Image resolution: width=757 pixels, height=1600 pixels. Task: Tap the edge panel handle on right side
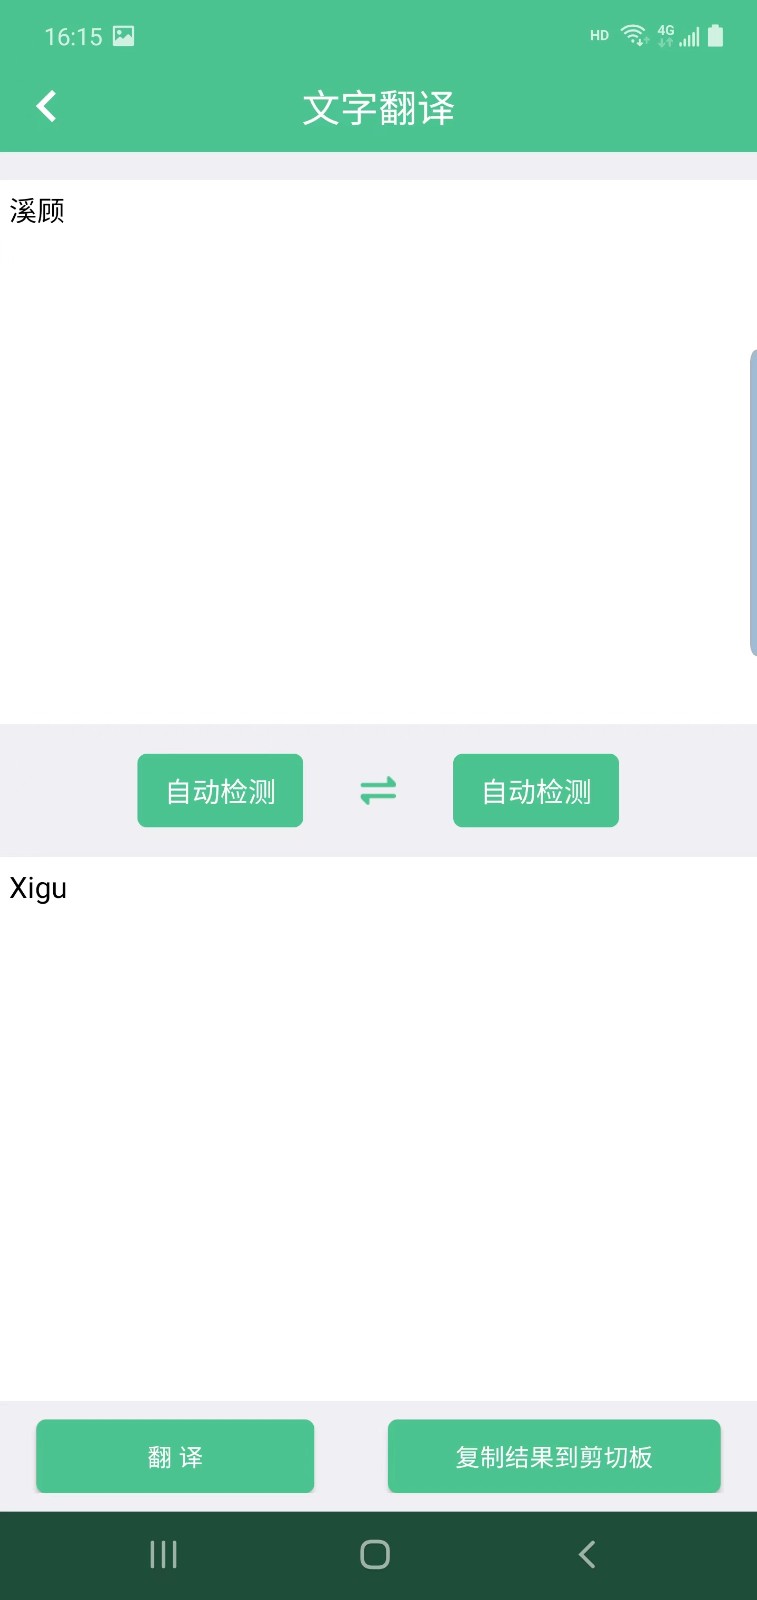[752, 503]
